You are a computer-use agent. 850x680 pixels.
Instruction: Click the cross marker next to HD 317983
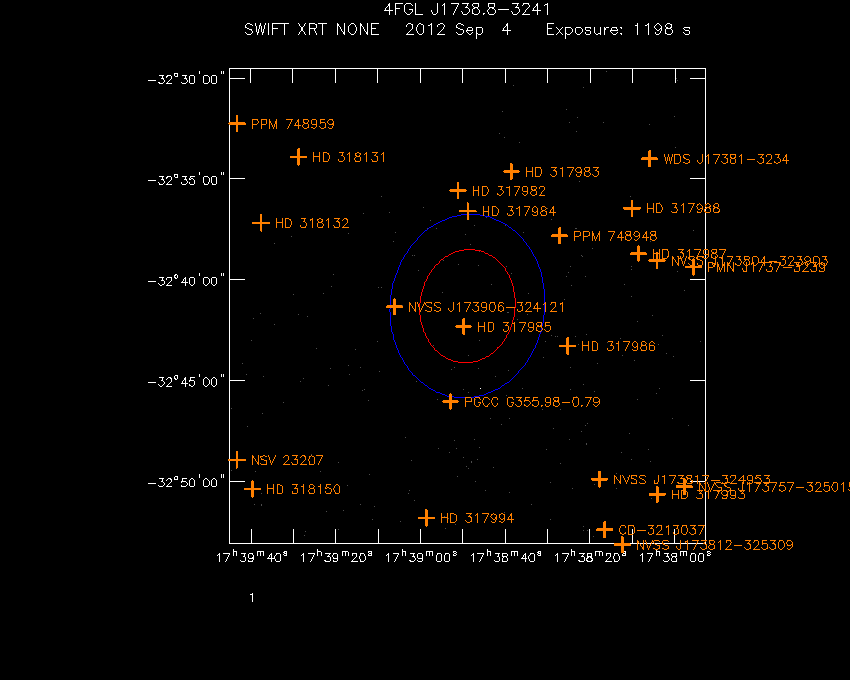click(511, 172)
